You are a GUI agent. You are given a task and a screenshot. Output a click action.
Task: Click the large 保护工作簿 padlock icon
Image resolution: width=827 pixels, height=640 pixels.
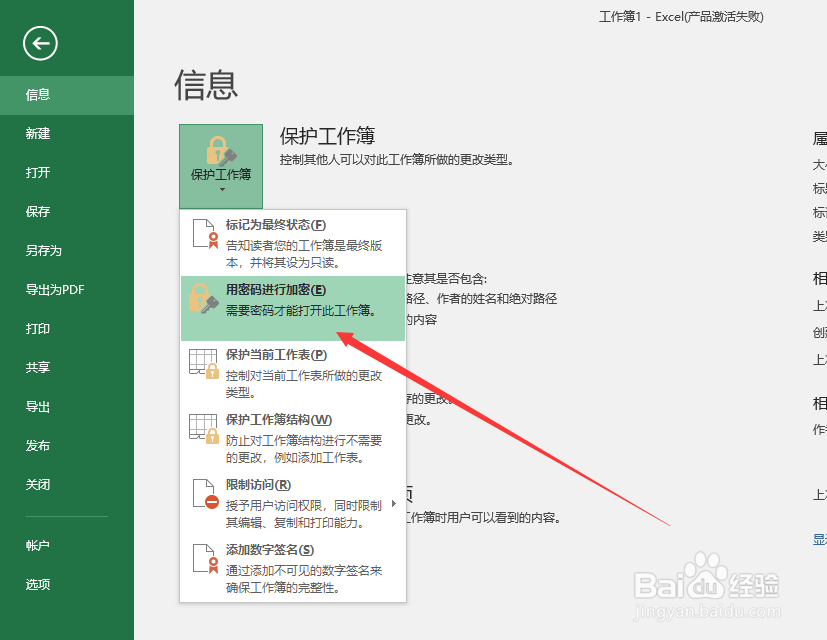click(220, 152)
